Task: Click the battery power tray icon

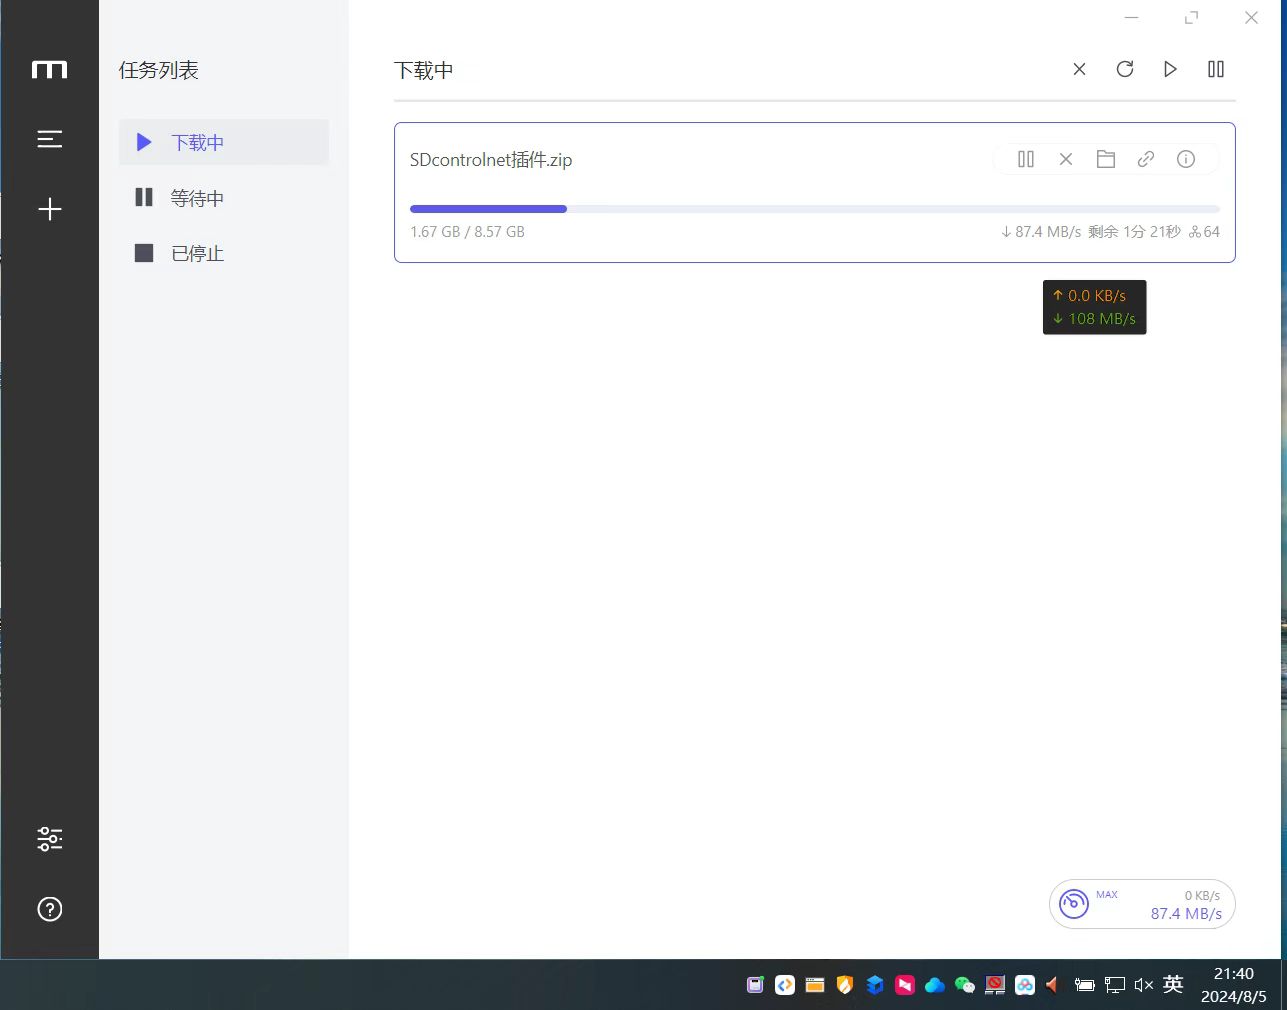Action: [1085, 985]
